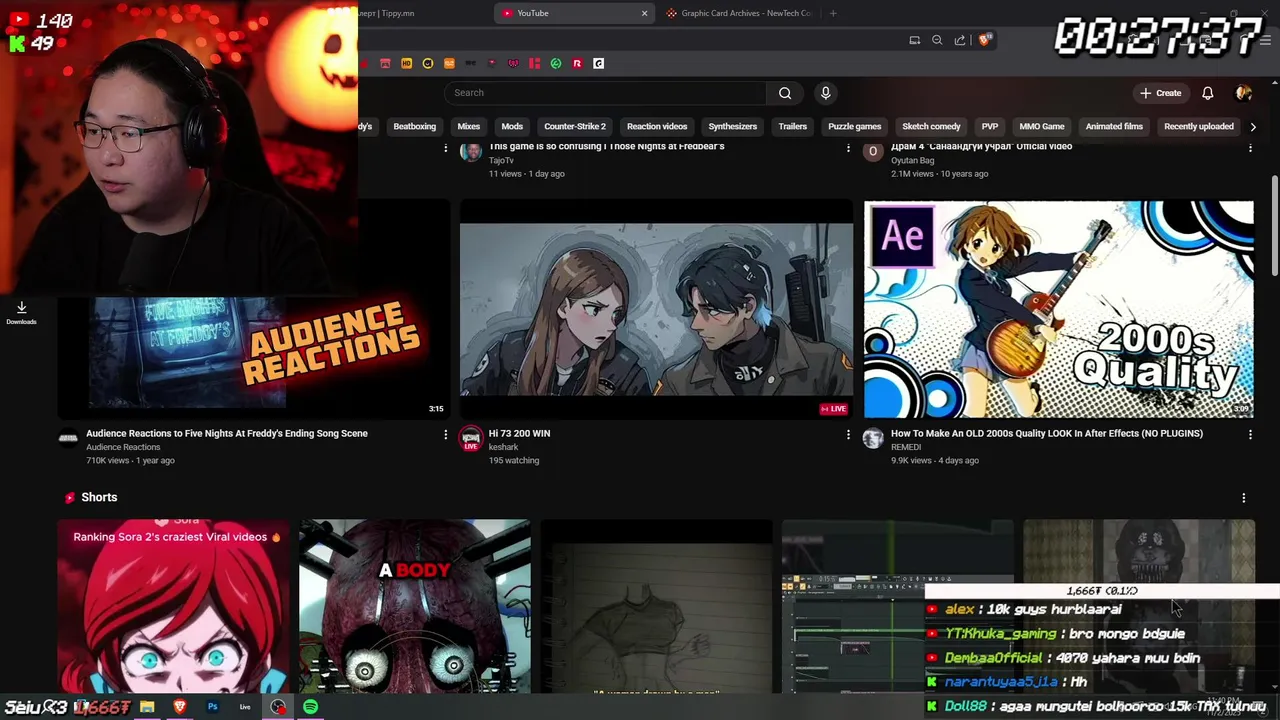Open the Shorts section three-dot menu
Screen dimensions: 1280x720
(x=1243, y=497)
